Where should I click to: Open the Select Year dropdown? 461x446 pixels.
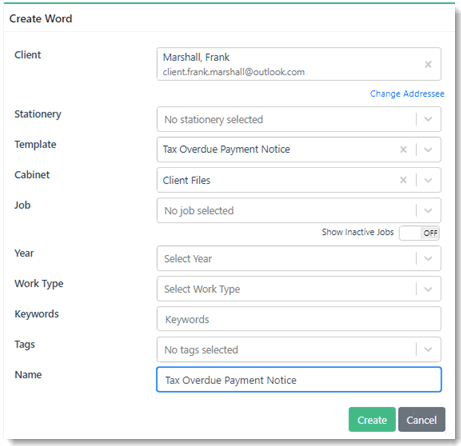click(299, 258)
